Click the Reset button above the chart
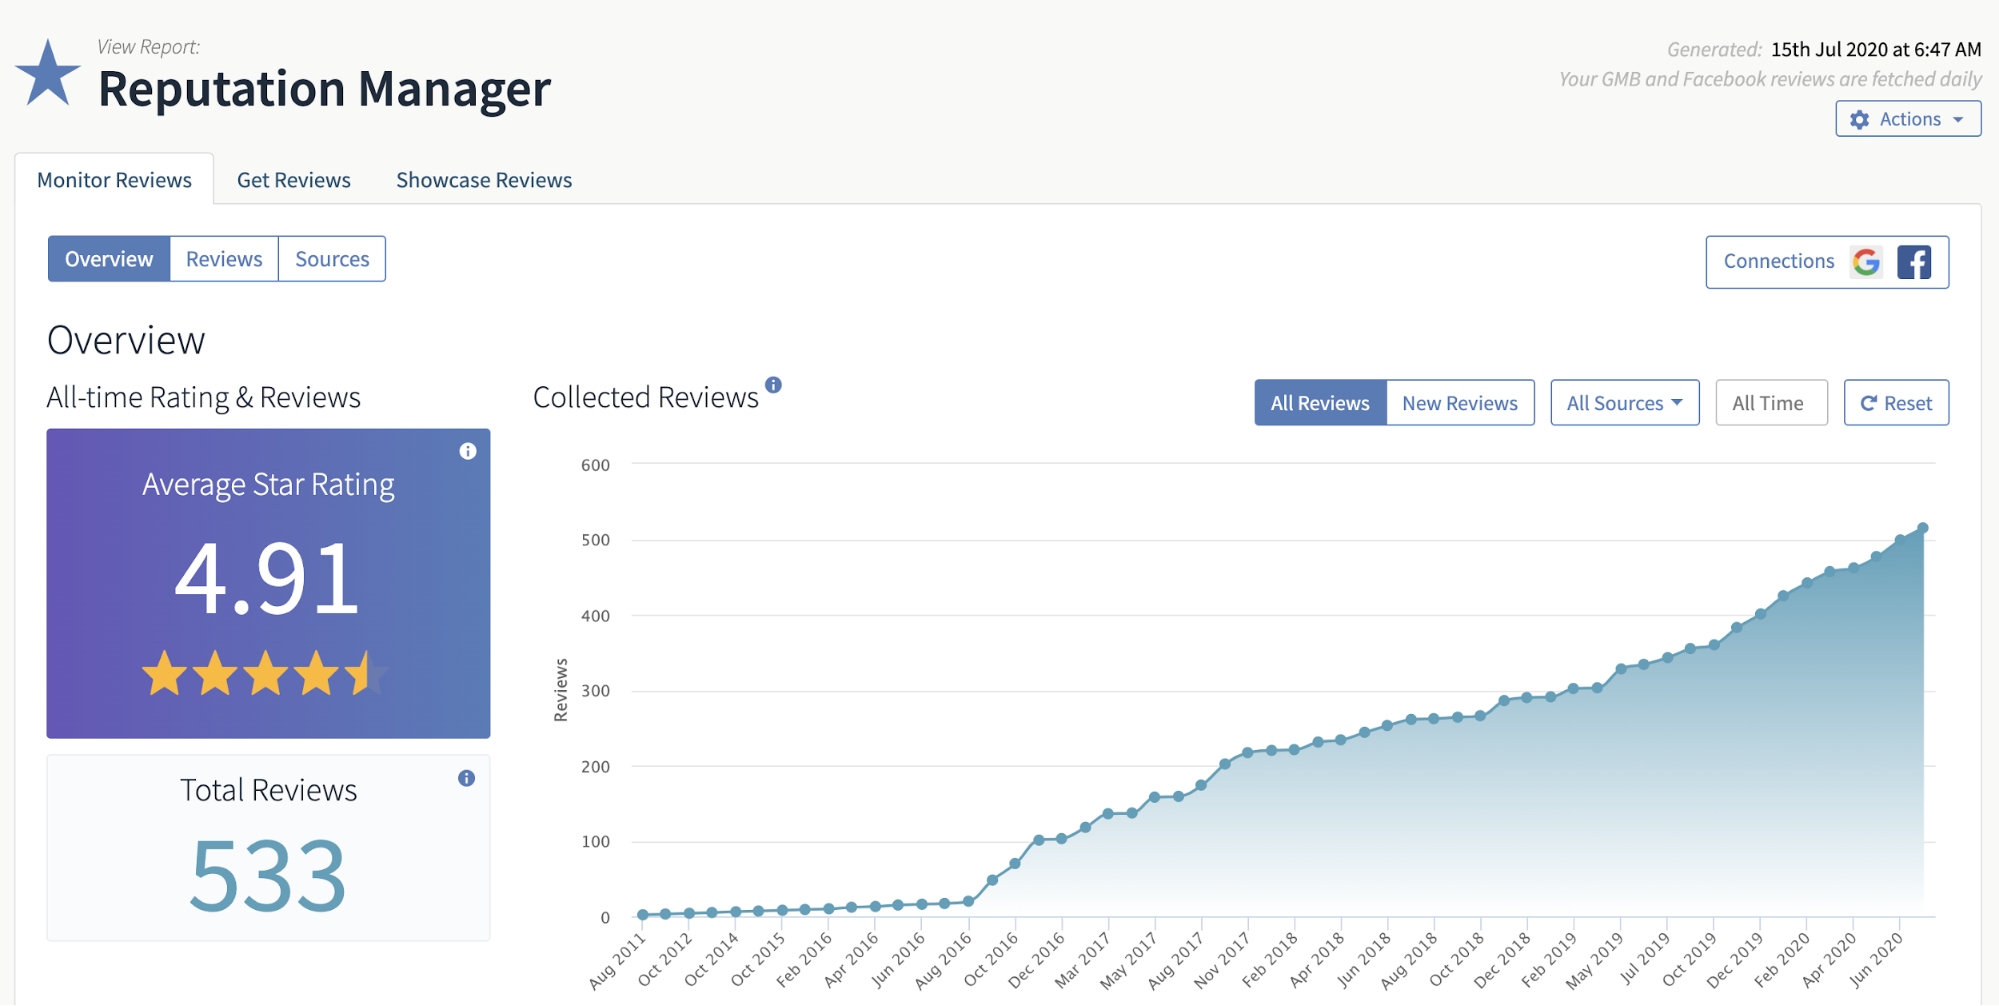Viewport: 1999px width, 1006px height. coord(1895,402)
